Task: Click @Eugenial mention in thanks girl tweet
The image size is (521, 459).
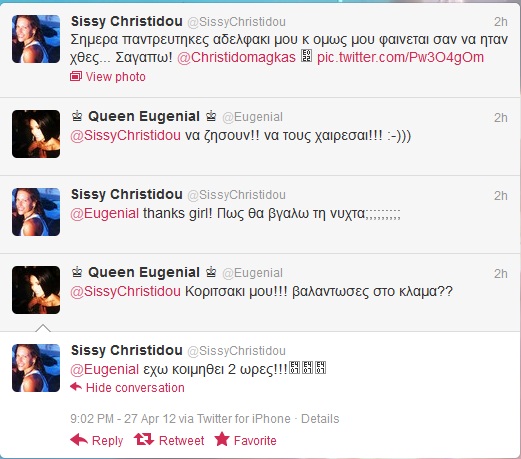Action: (x=104, y=213)
